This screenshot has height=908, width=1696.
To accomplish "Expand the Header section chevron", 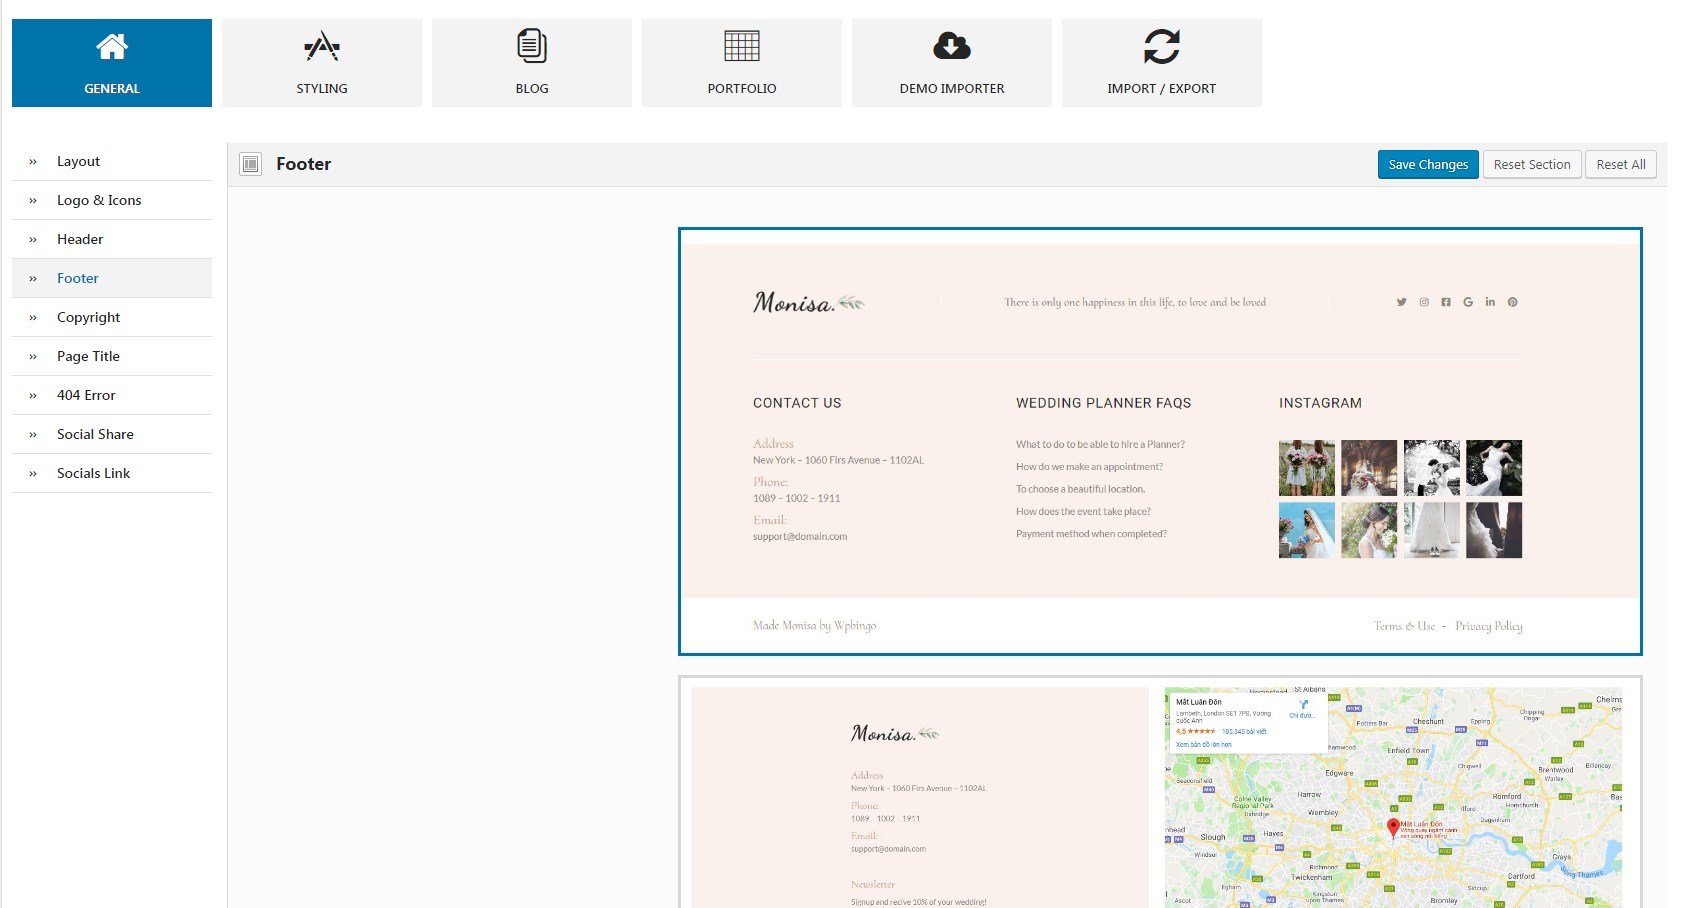I will pos(33,240).
